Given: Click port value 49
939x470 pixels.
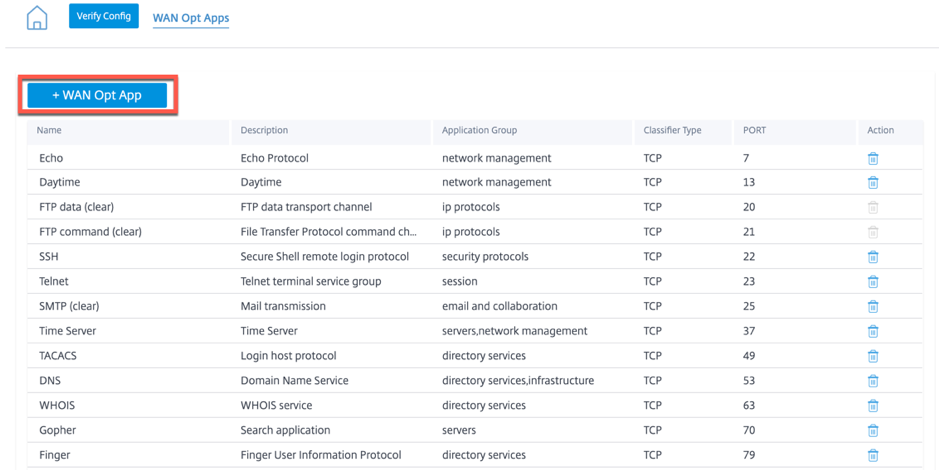Looking at the screenshot, I should (x=749, y=356).
